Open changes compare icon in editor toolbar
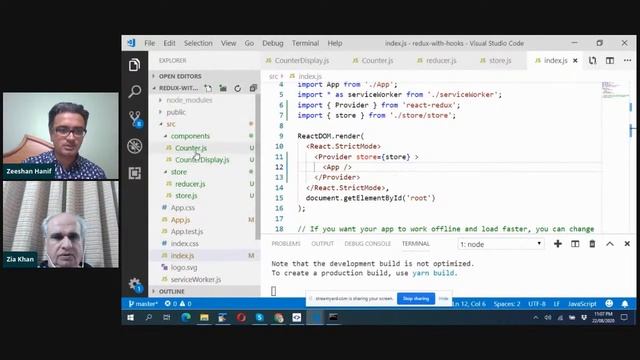The width and height of the screenshot is (640, 360). tap(592, 60)
